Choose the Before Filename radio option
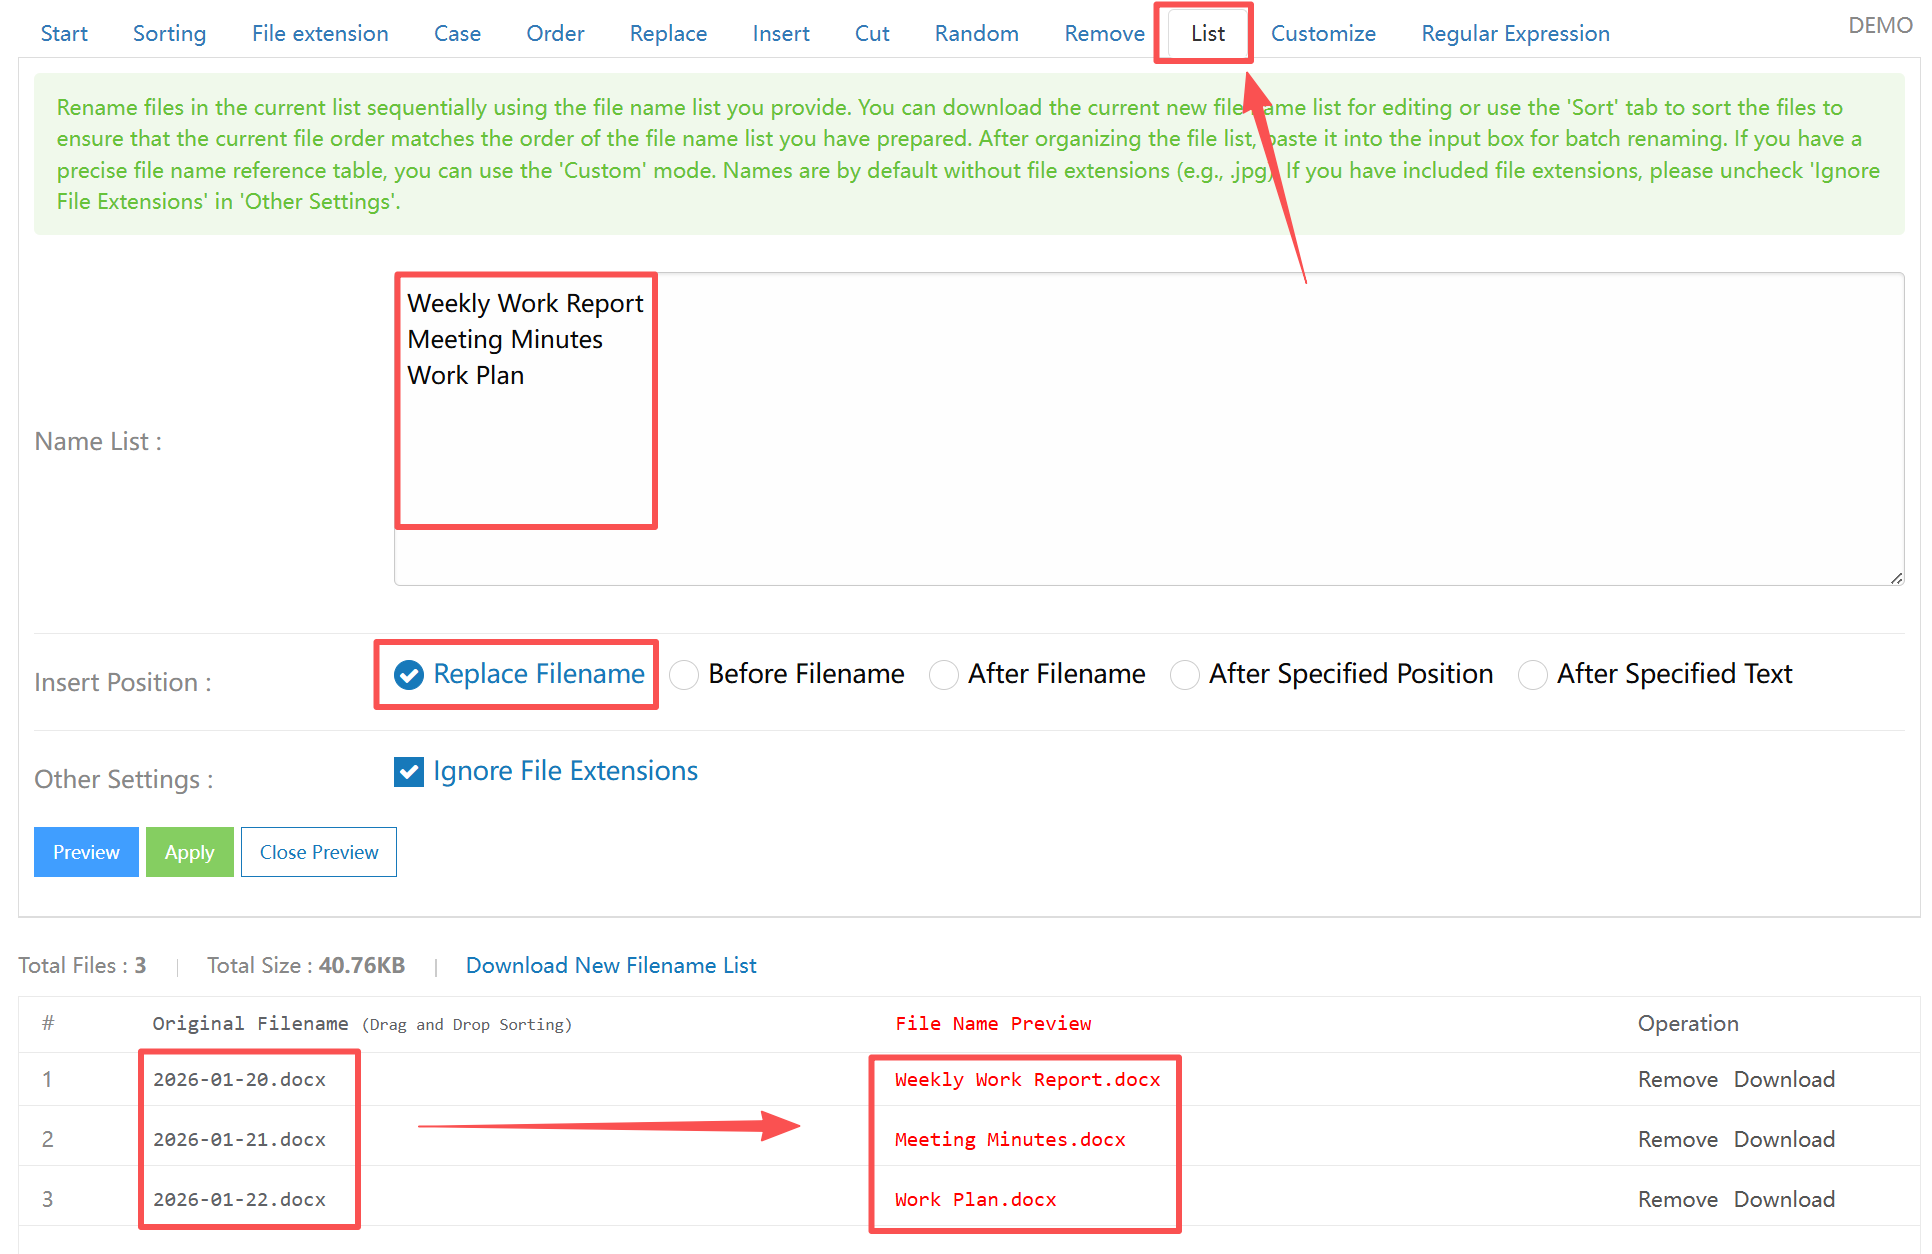Screen dimensions: 1932x1254 [684, 675]
